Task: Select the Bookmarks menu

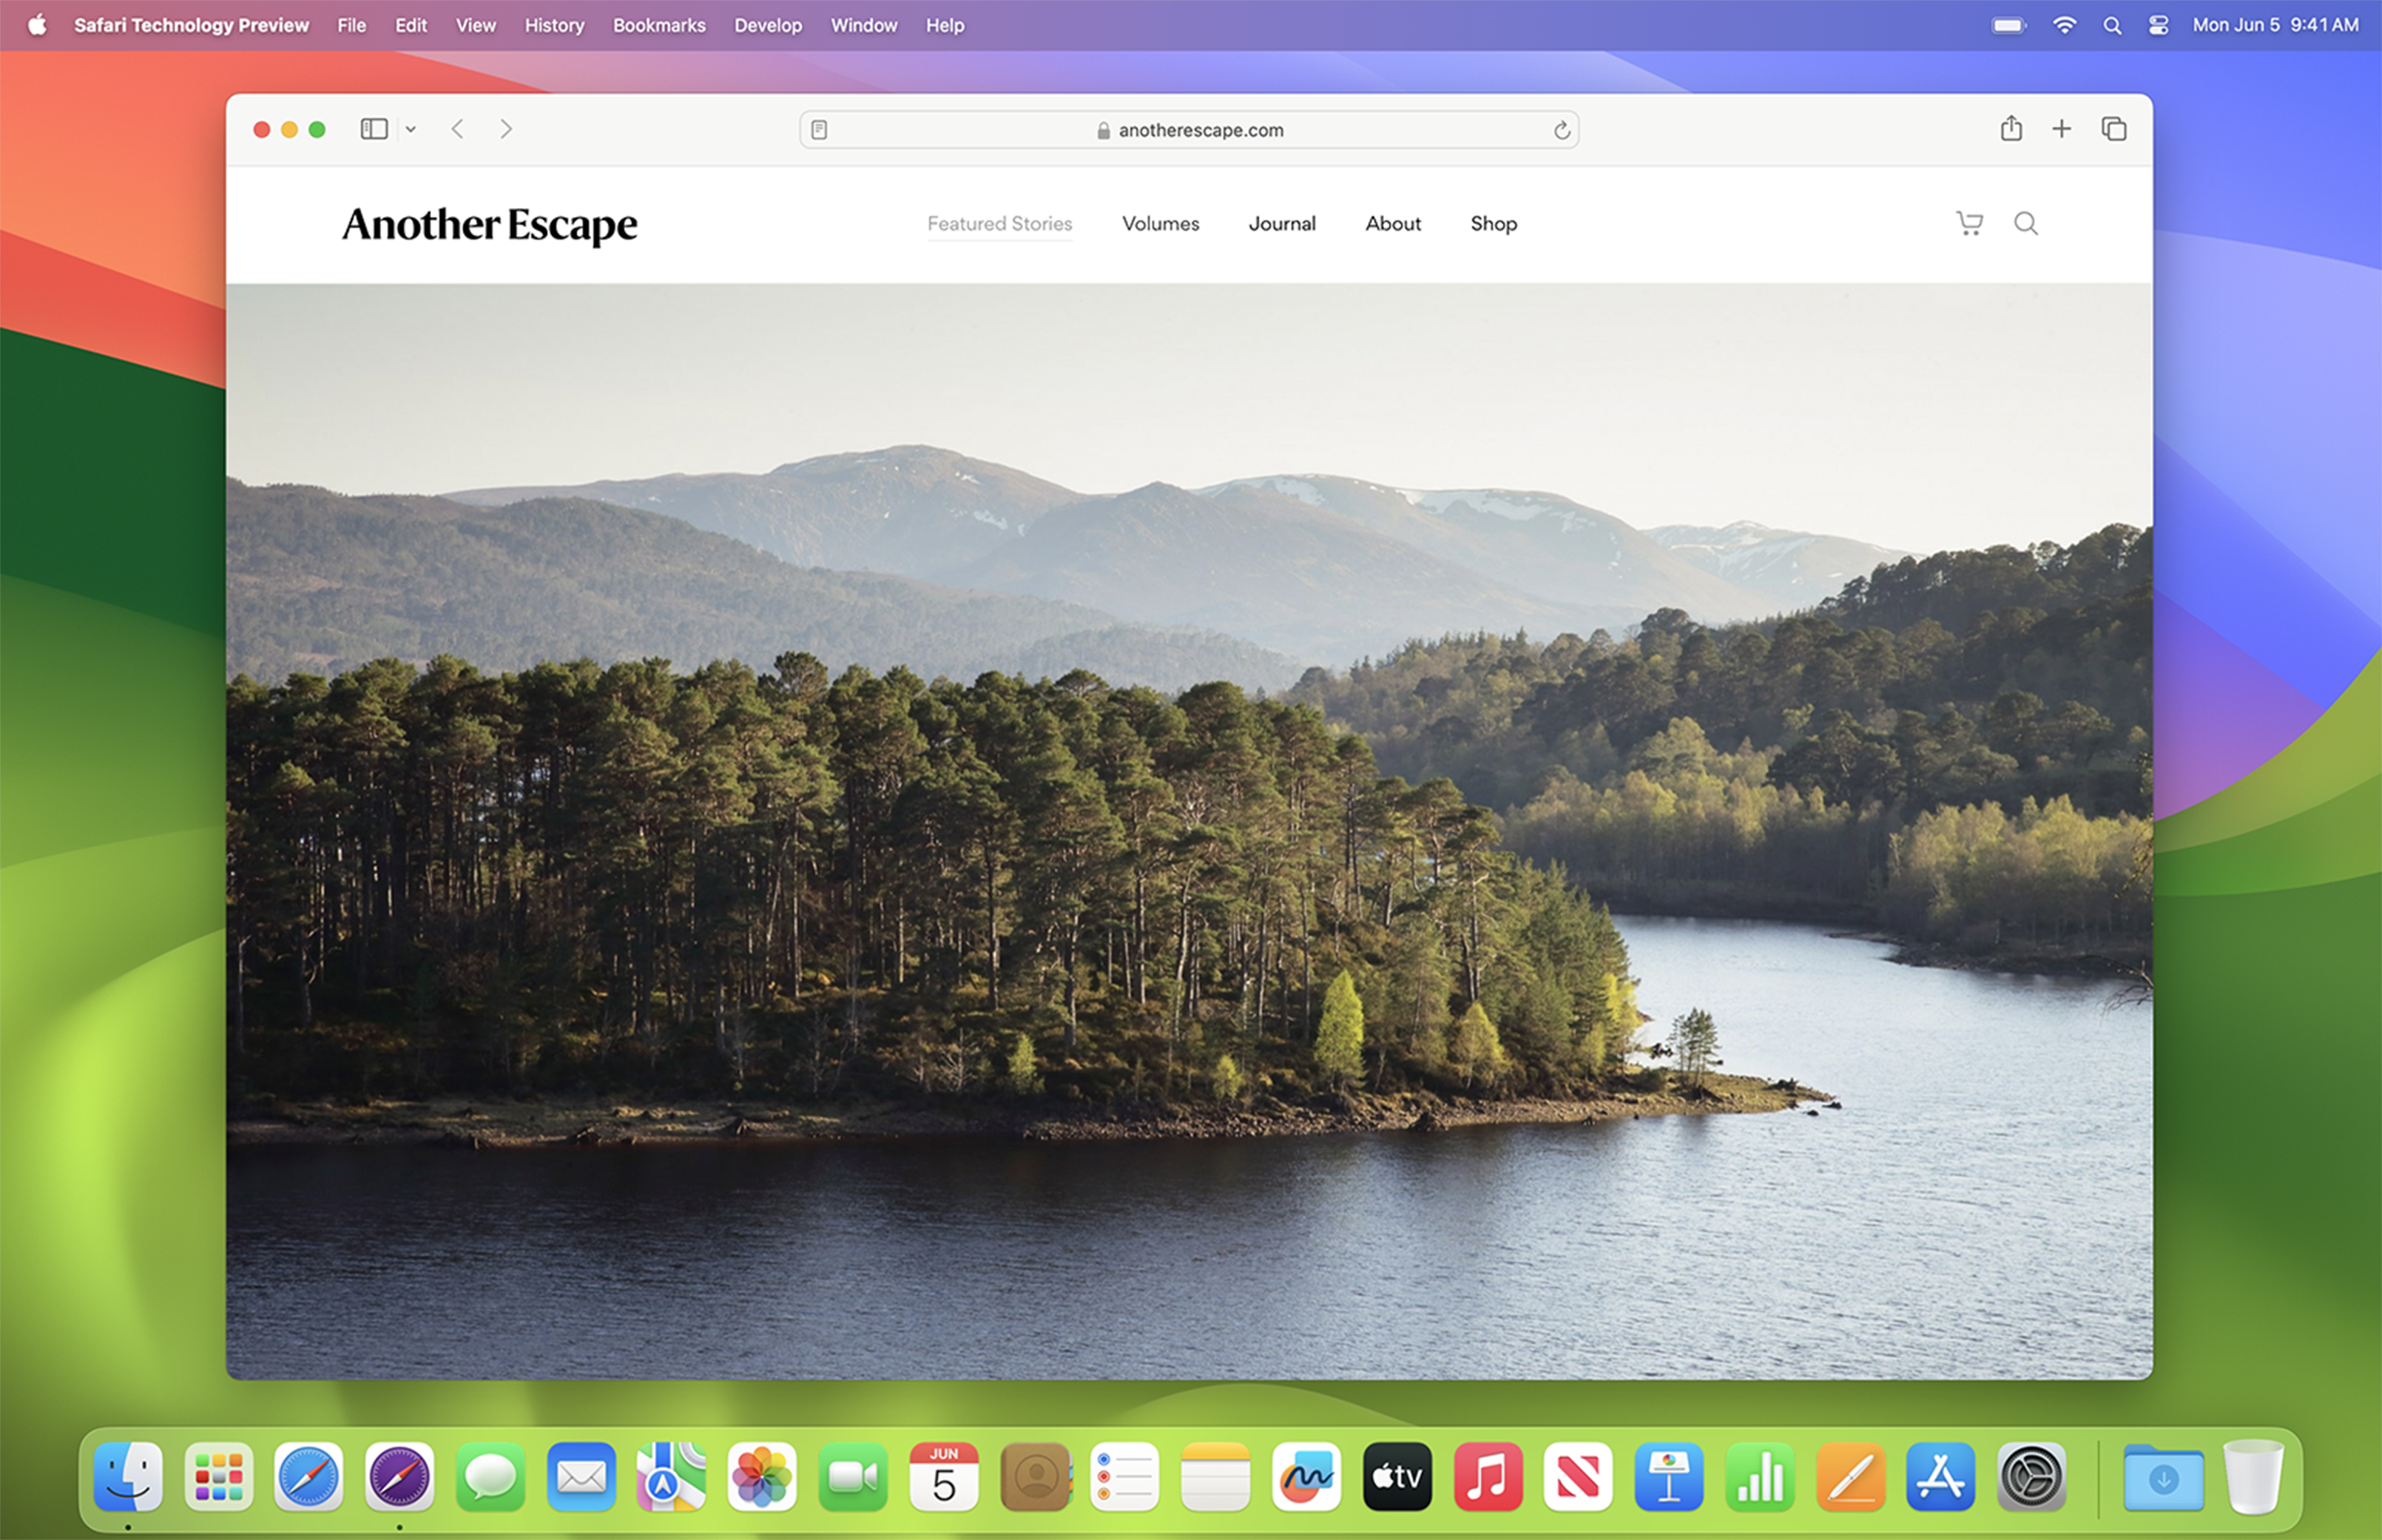Action: pos(658,23)
